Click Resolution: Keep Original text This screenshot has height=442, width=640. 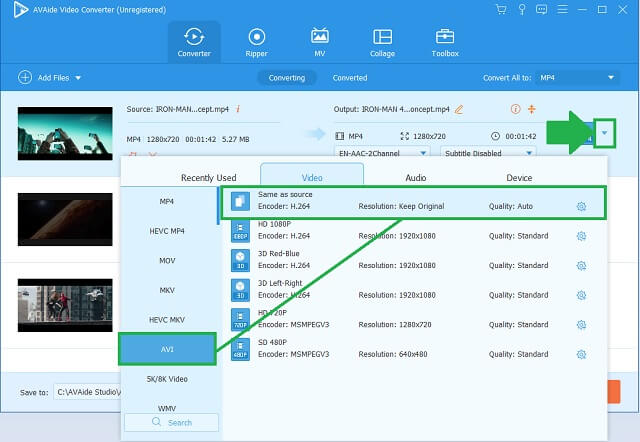tap(401, 207)
